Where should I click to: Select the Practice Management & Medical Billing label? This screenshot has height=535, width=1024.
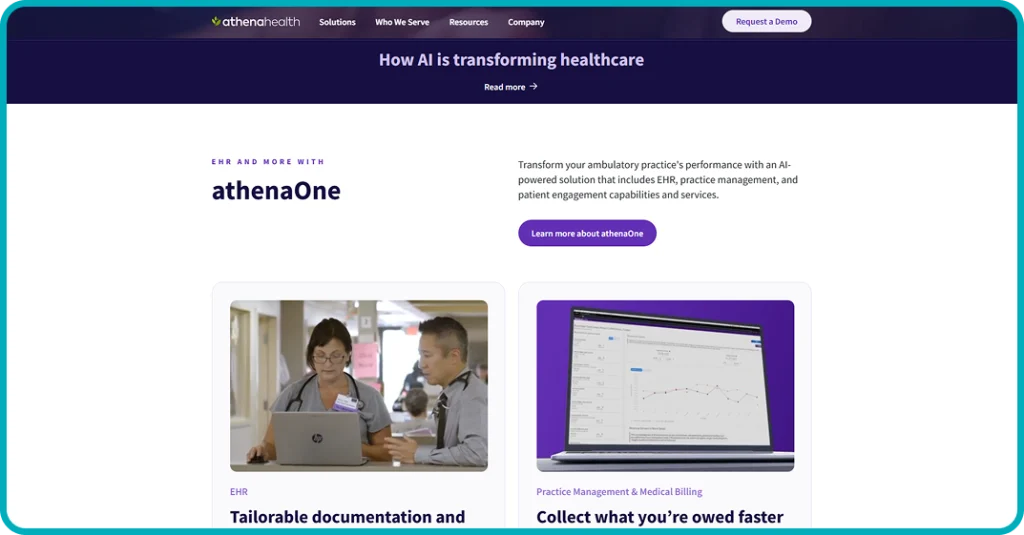click(x=619, y=492)
